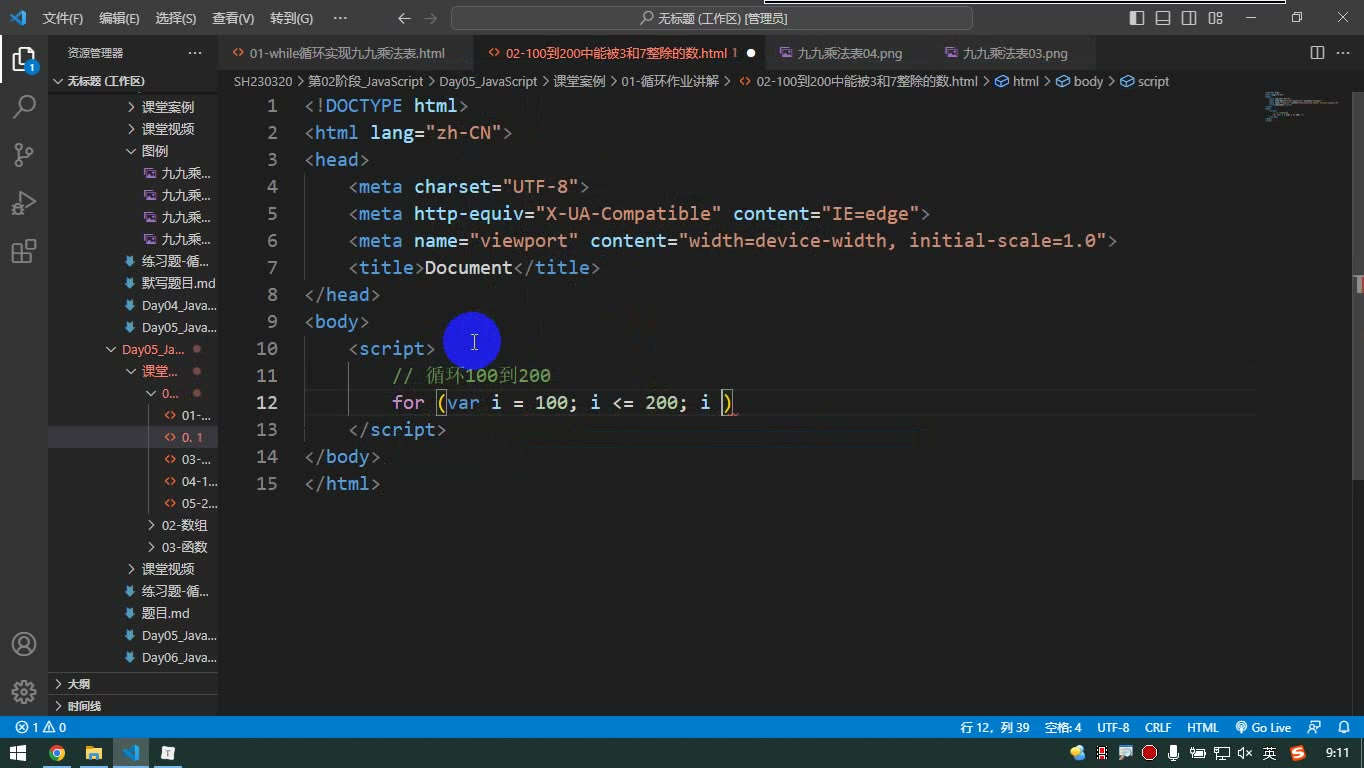
Task: Click 行 12, 列 39 cursor position
Action: pos(994,728)
